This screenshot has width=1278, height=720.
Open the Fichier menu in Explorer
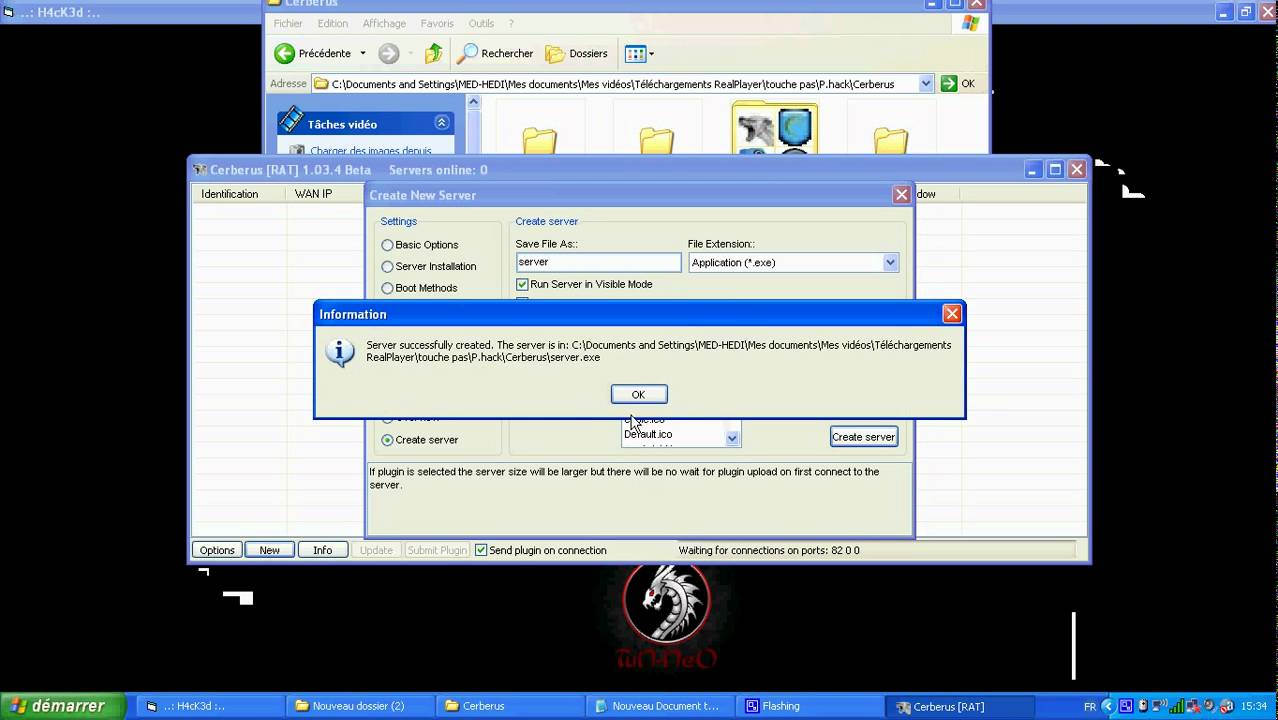click(x=288, y=24)
